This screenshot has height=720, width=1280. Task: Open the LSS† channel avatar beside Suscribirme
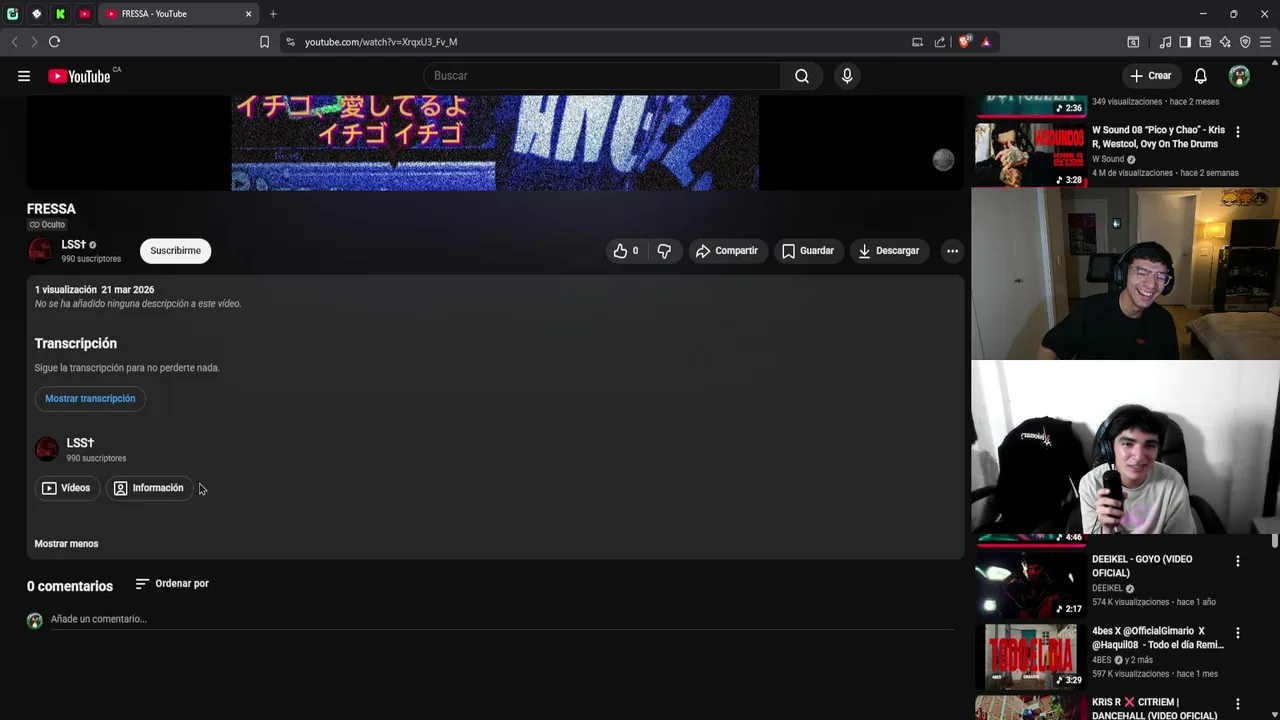(x=40, y=251)
